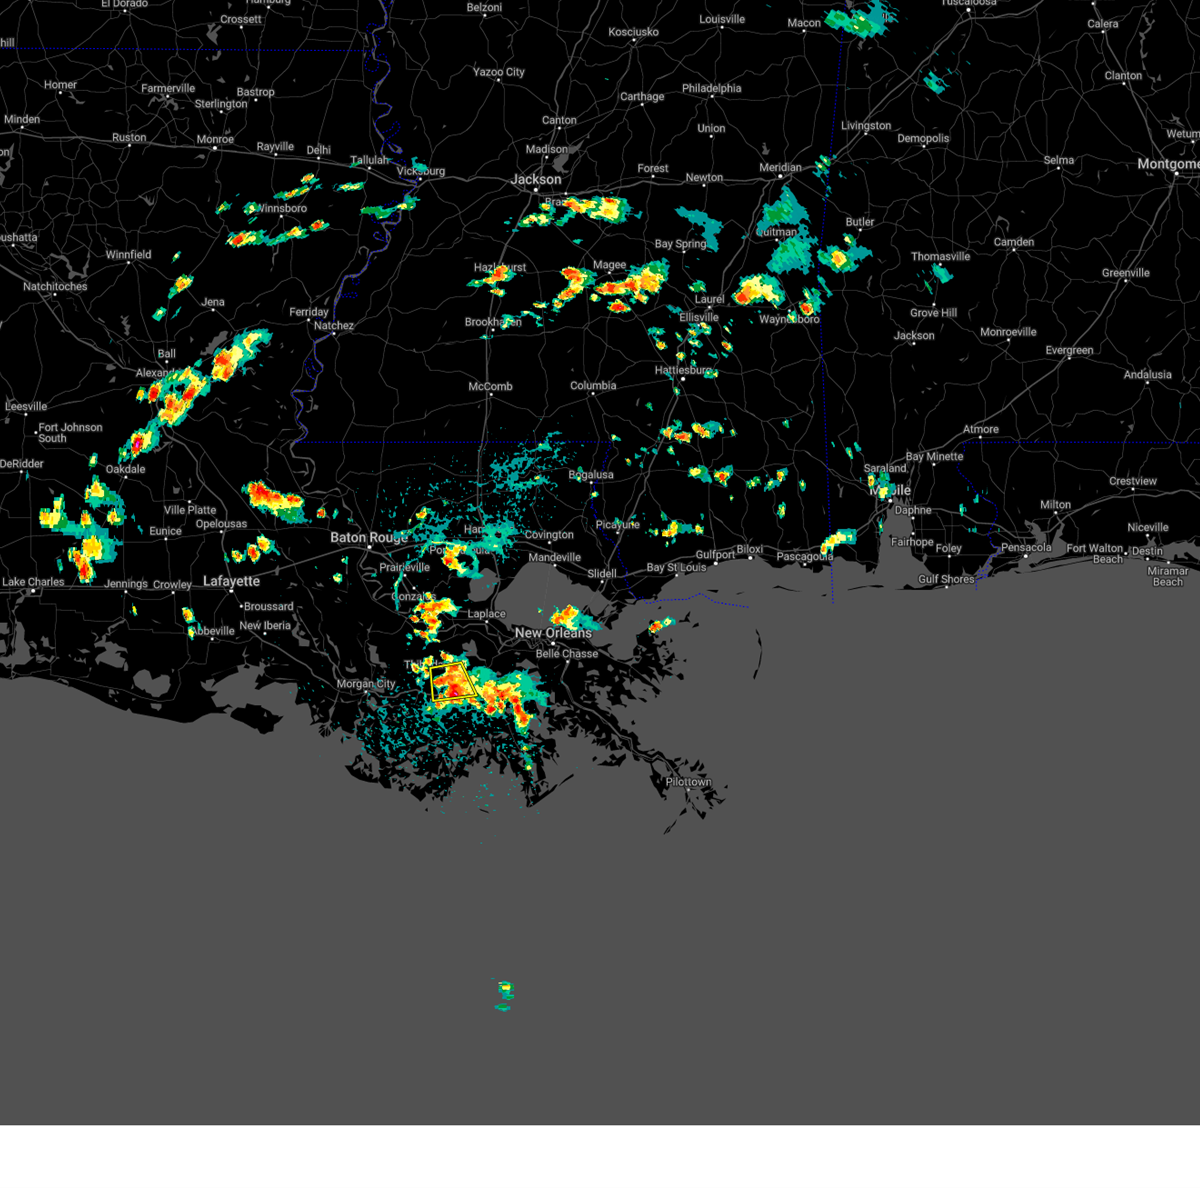
Task: Click the Pensacola label
Action: pyautogui.click(x=1026, y=547)
